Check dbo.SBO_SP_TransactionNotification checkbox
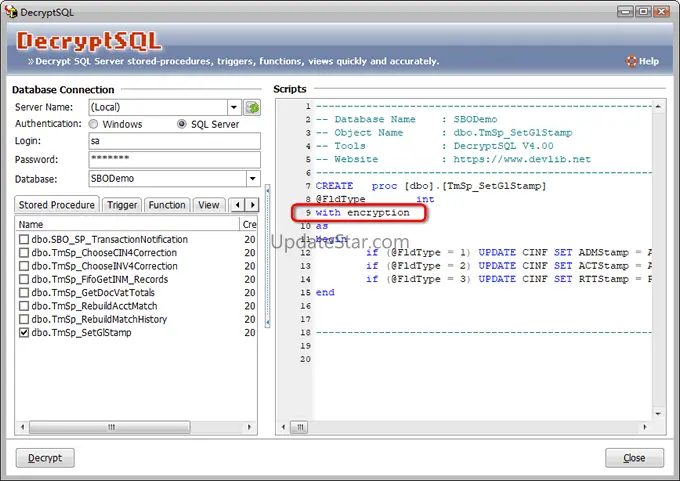 pyautogui.click(x=24, y=240)
